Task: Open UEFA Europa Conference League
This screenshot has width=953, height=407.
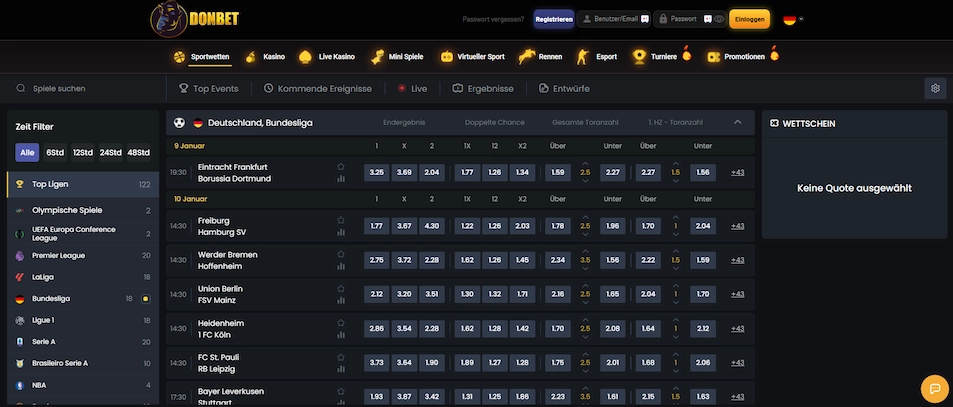Action: coord(83,234)
